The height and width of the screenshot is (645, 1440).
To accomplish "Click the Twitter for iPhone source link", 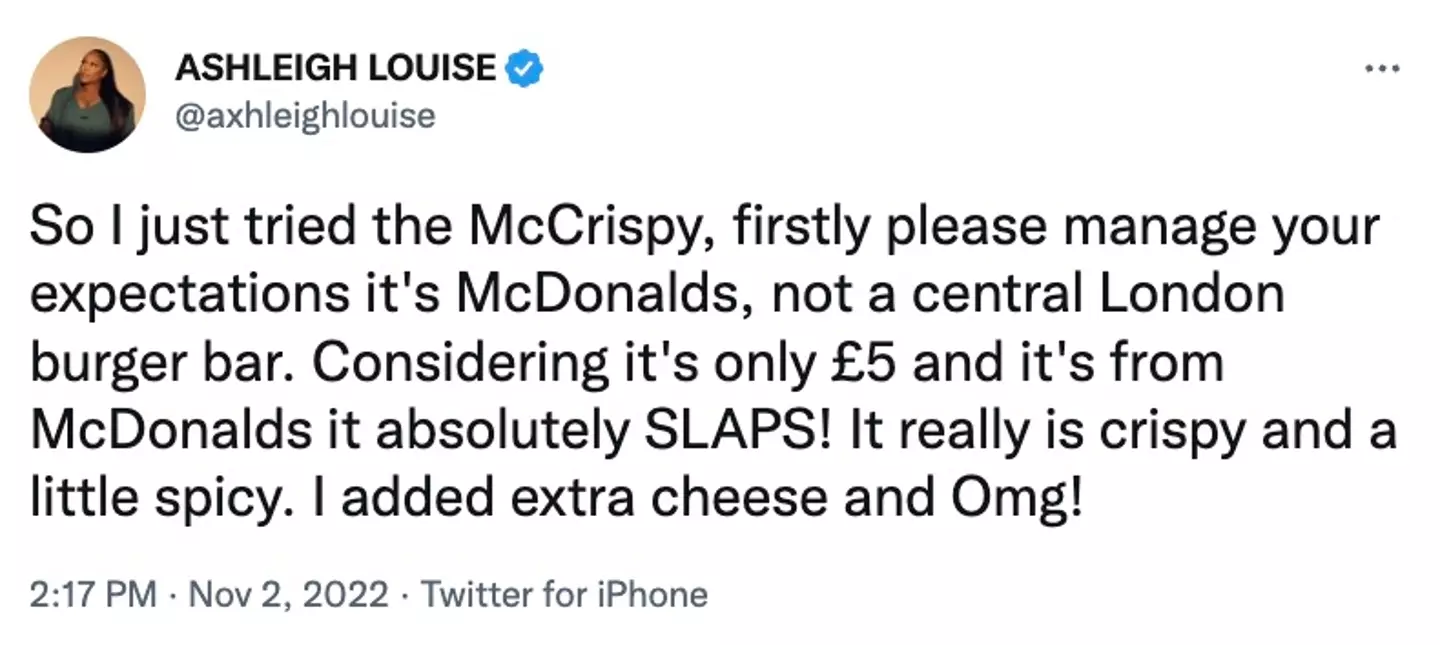I will tap(564, 595).
